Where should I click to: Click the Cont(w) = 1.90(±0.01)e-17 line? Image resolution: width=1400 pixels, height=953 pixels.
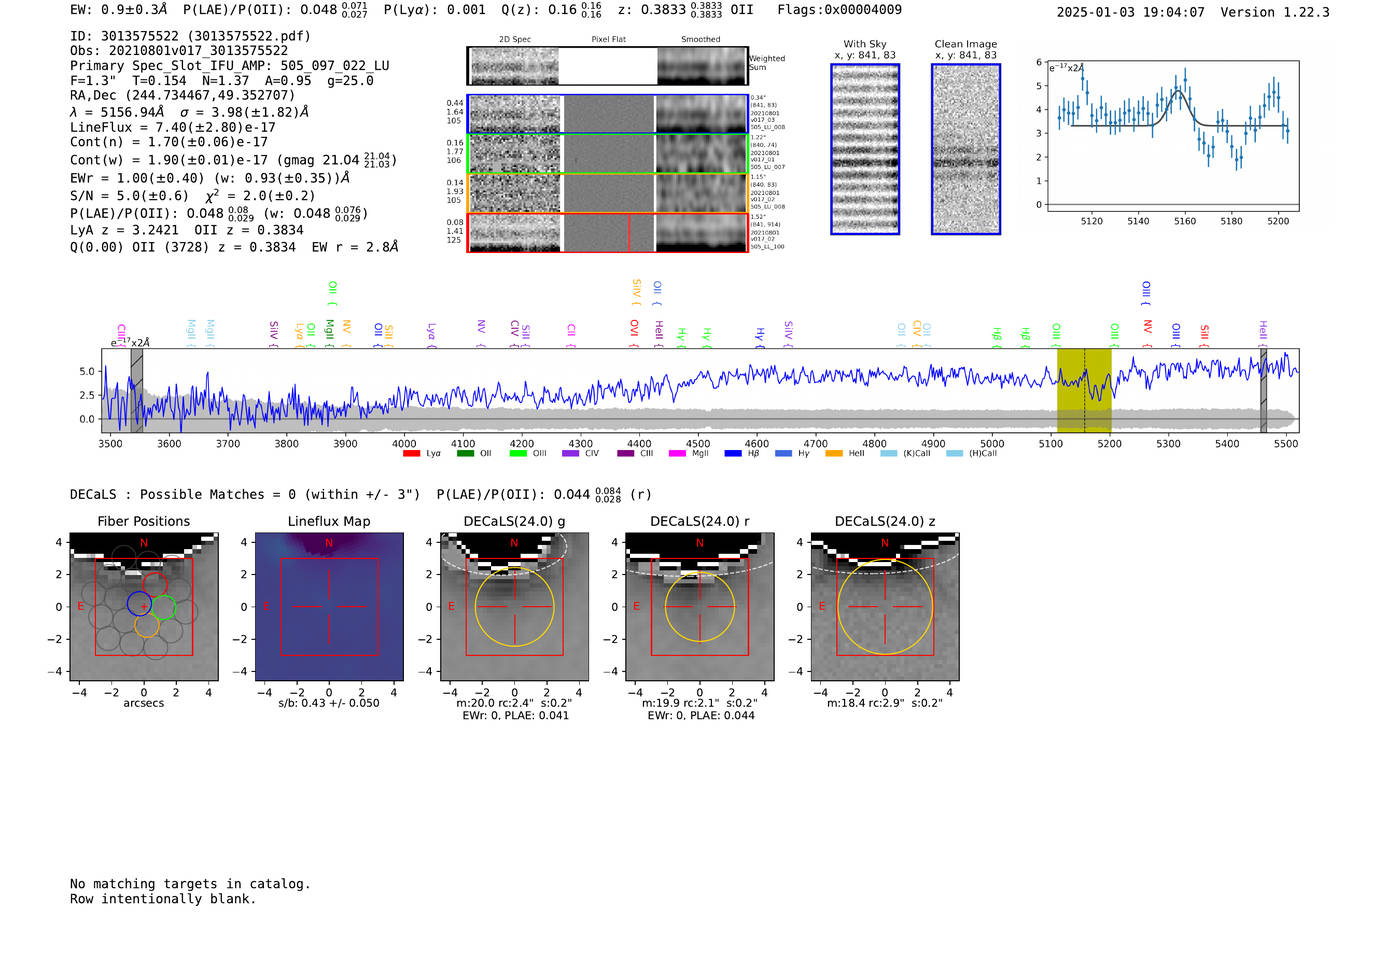[x=233, y=160]
